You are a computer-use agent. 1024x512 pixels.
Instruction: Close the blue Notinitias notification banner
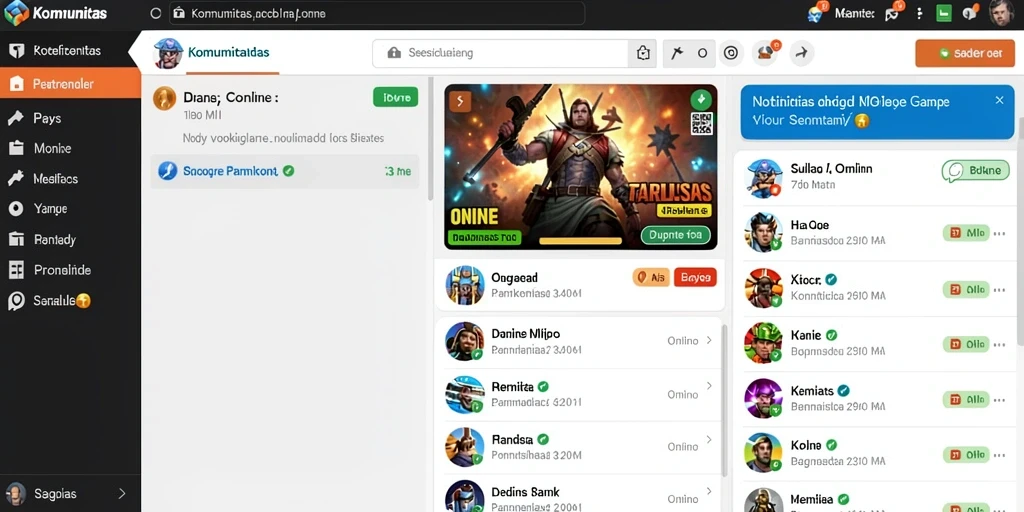[x=999, y=101]
